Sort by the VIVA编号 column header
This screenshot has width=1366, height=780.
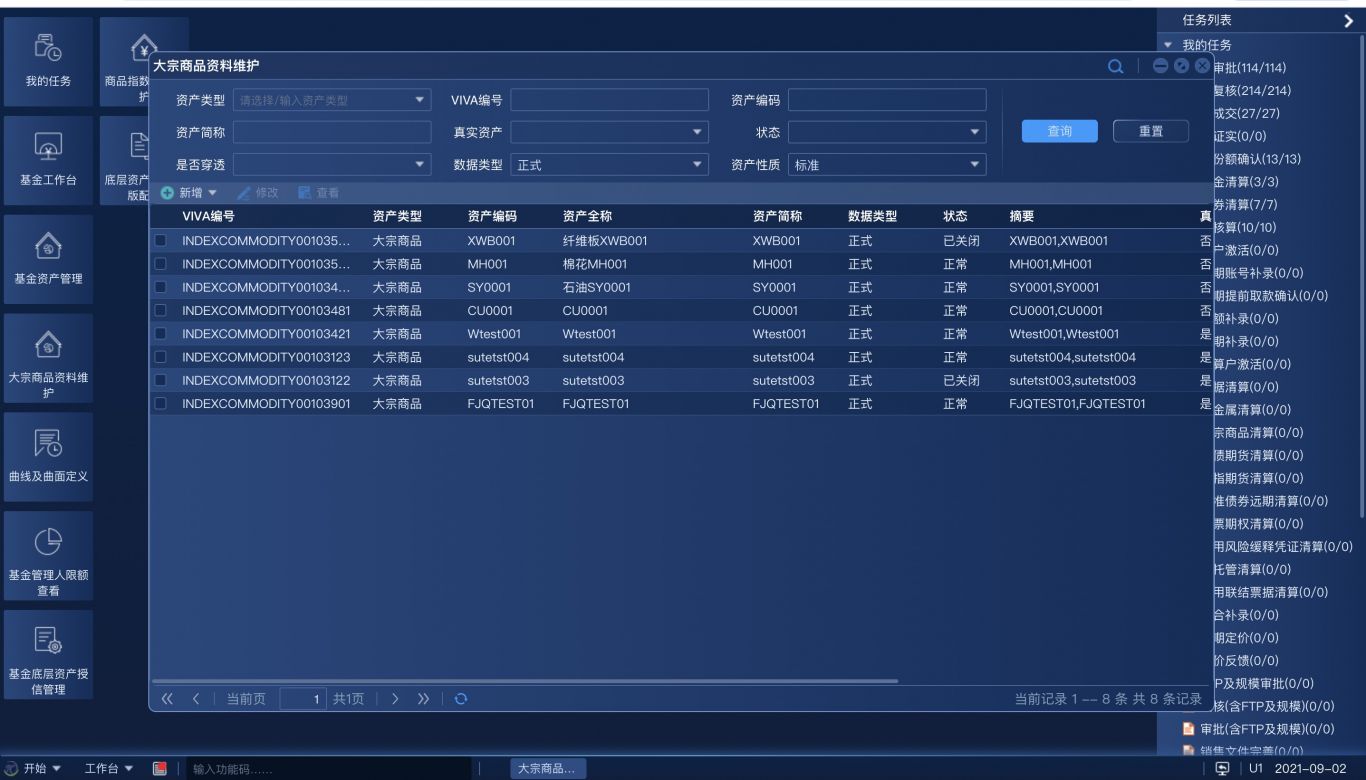209,216
